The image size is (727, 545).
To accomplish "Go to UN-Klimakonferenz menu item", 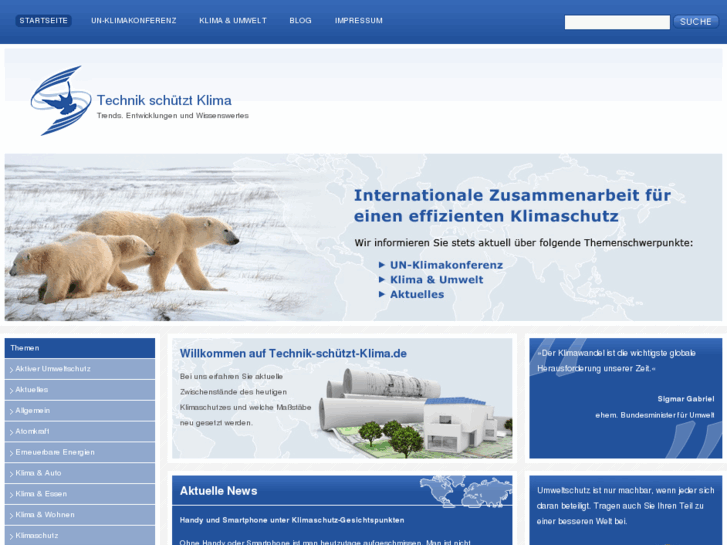I will click(x=134, y=21).
